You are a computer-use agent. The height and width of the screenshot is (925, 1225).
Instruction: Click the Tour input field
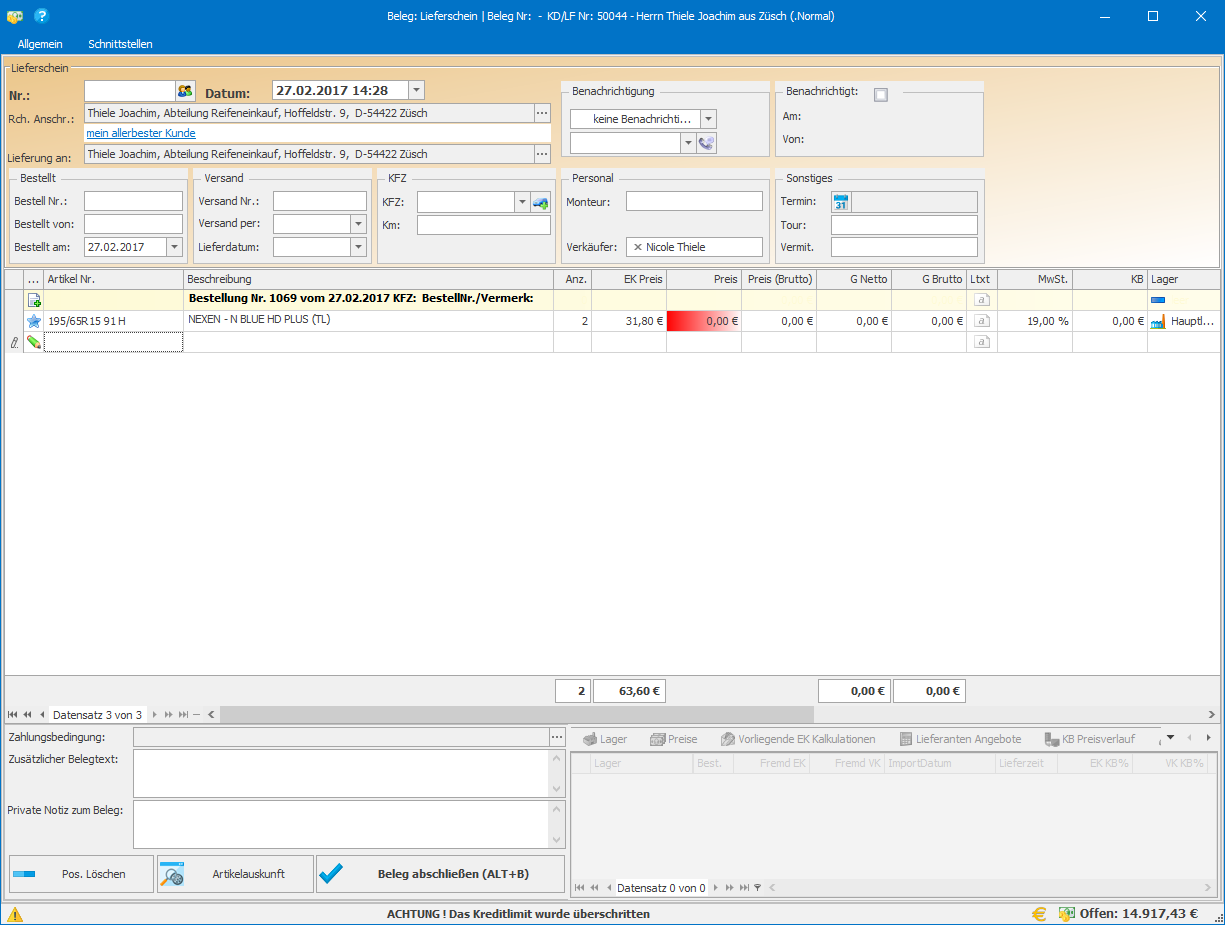coord(904,225)
